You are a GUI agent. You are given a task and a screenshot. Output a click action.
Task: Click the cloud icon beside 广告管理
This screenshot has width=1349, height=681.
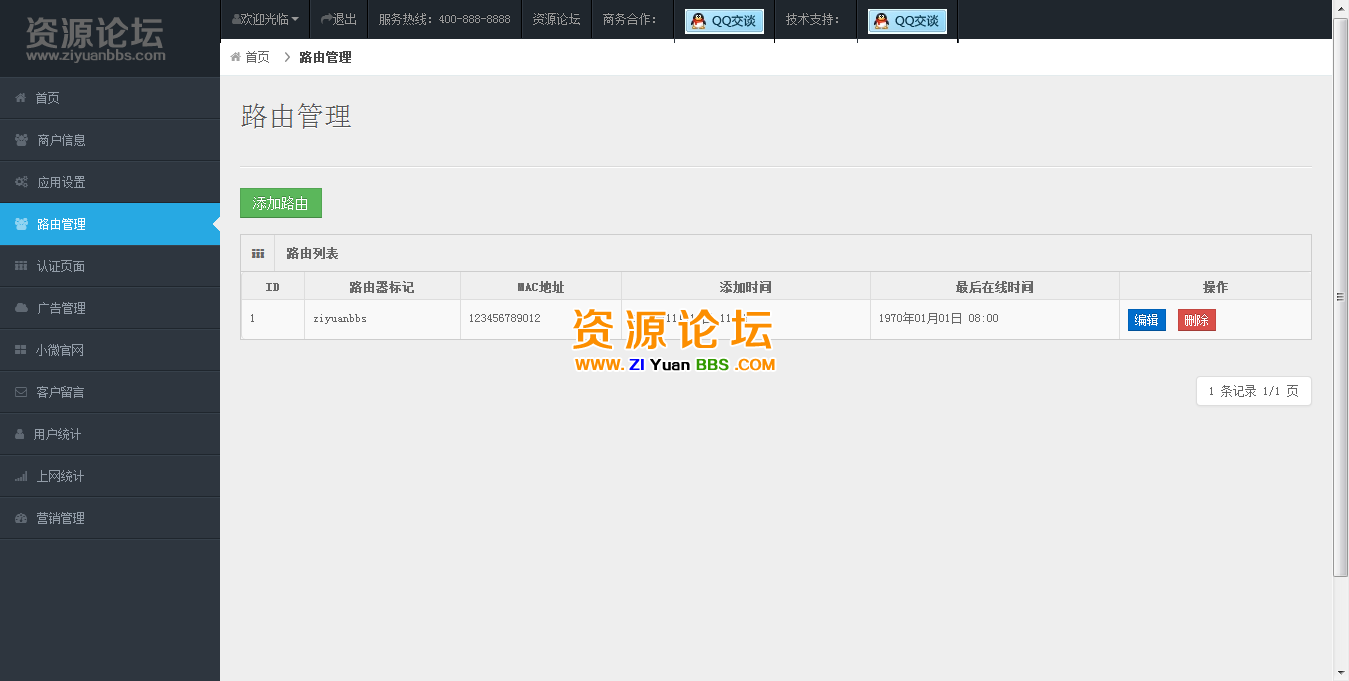pos(21,308)
